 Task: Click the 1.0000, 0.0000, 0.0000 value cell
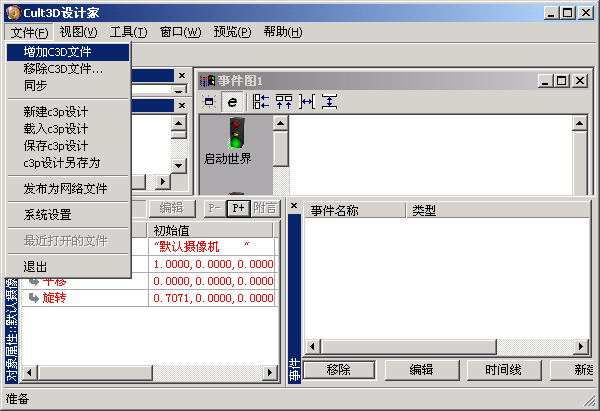pos(212,264)
